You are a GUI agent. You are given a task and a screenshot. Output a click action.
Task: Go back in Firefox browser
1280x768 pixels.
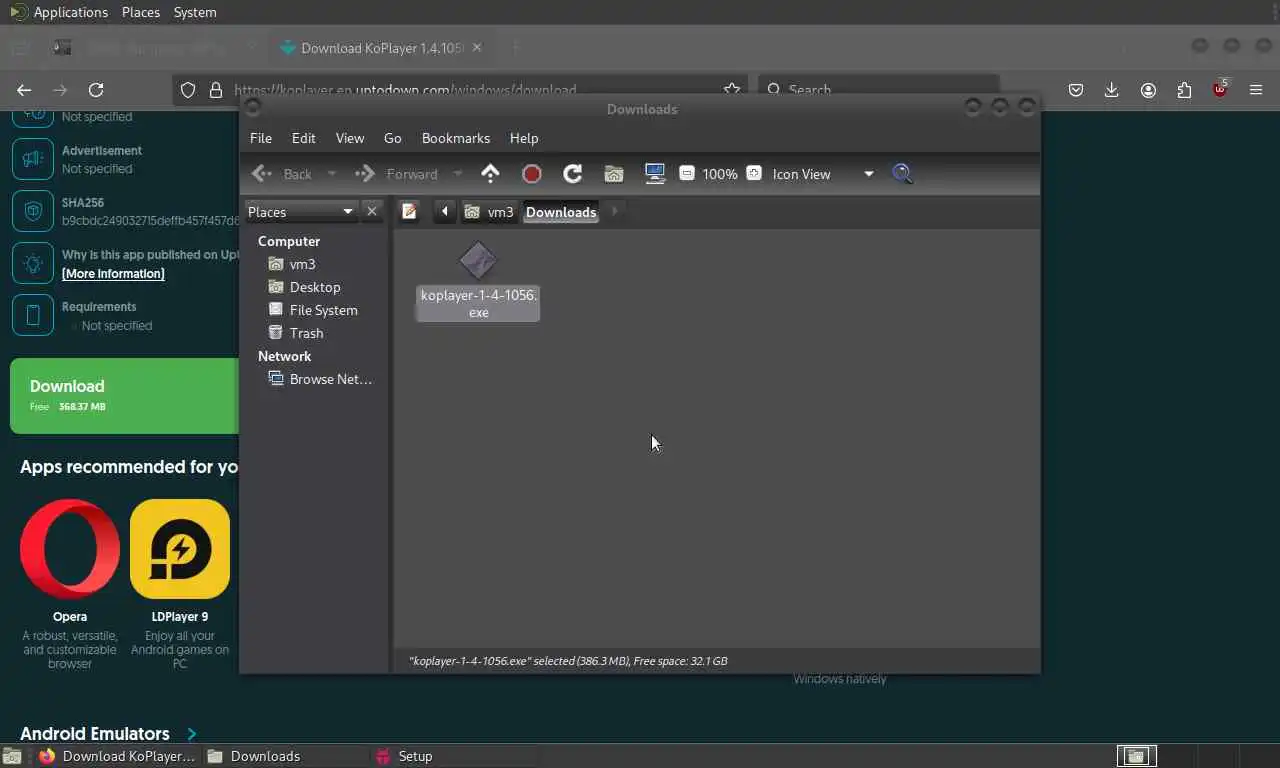click(24, 90)
